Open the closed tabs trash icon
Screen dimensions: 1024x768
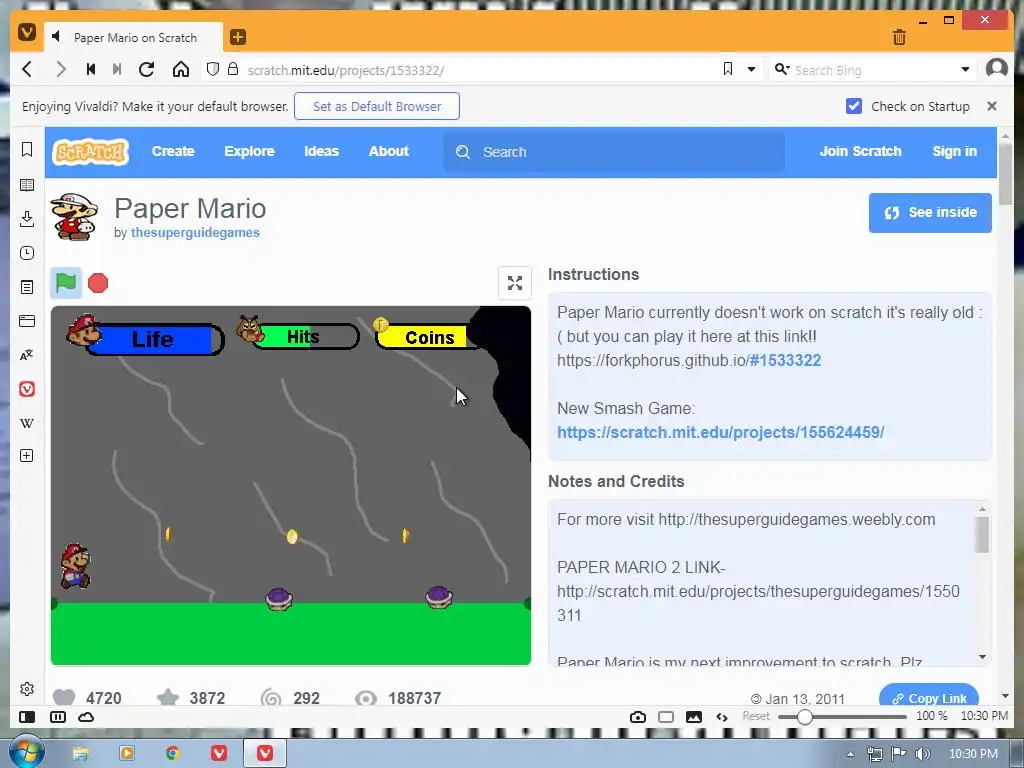tap(899, 37)
